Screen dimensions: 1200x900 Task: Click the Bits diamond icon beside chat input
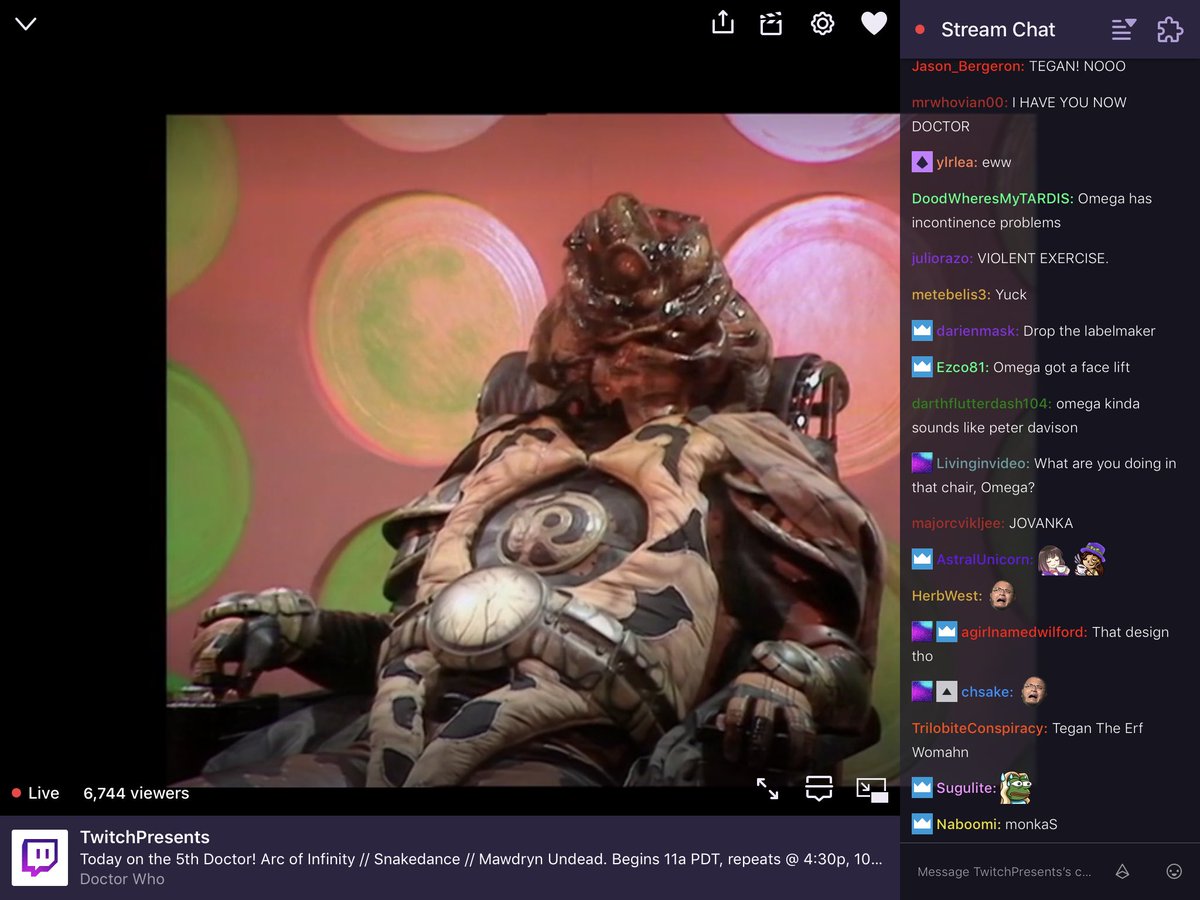[x=1121, y=871]
